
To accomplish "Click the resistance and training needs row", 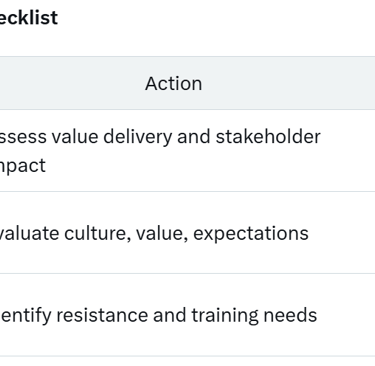I will 187,315.
